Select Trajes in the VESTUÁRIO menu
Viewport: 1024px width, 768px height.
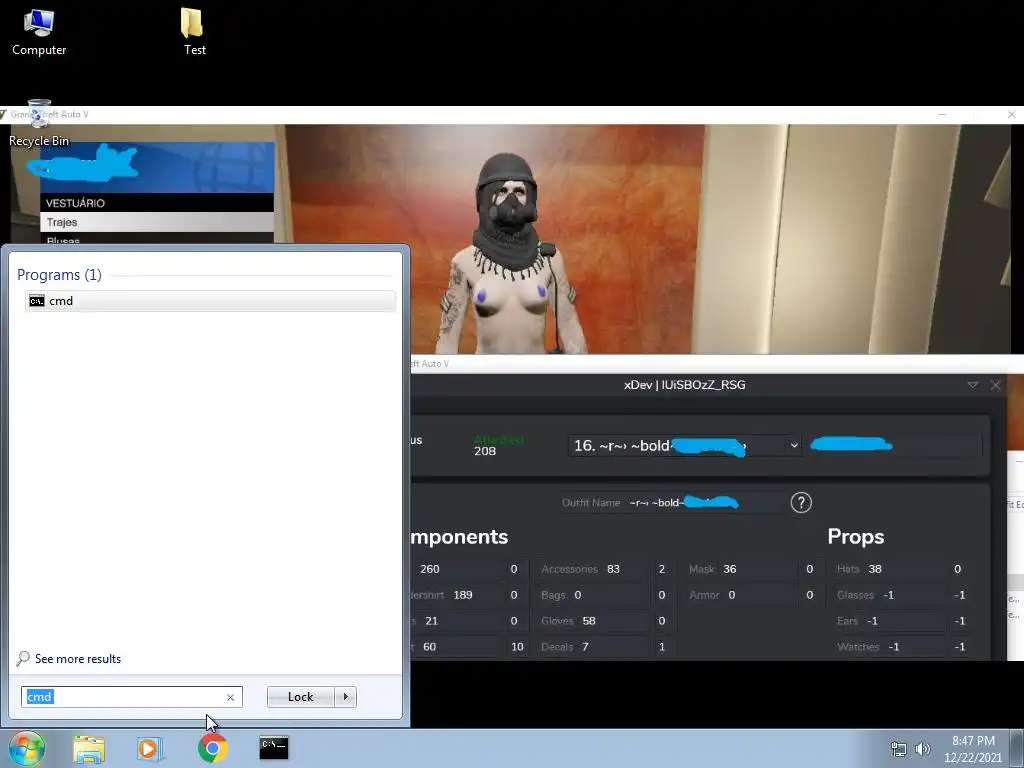tap(157, 222)
